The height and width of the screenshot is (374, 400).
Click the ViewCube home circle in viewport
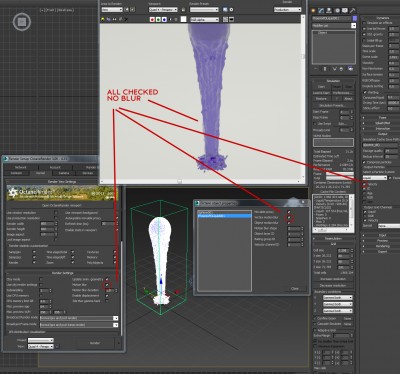[x=22, y=22]
